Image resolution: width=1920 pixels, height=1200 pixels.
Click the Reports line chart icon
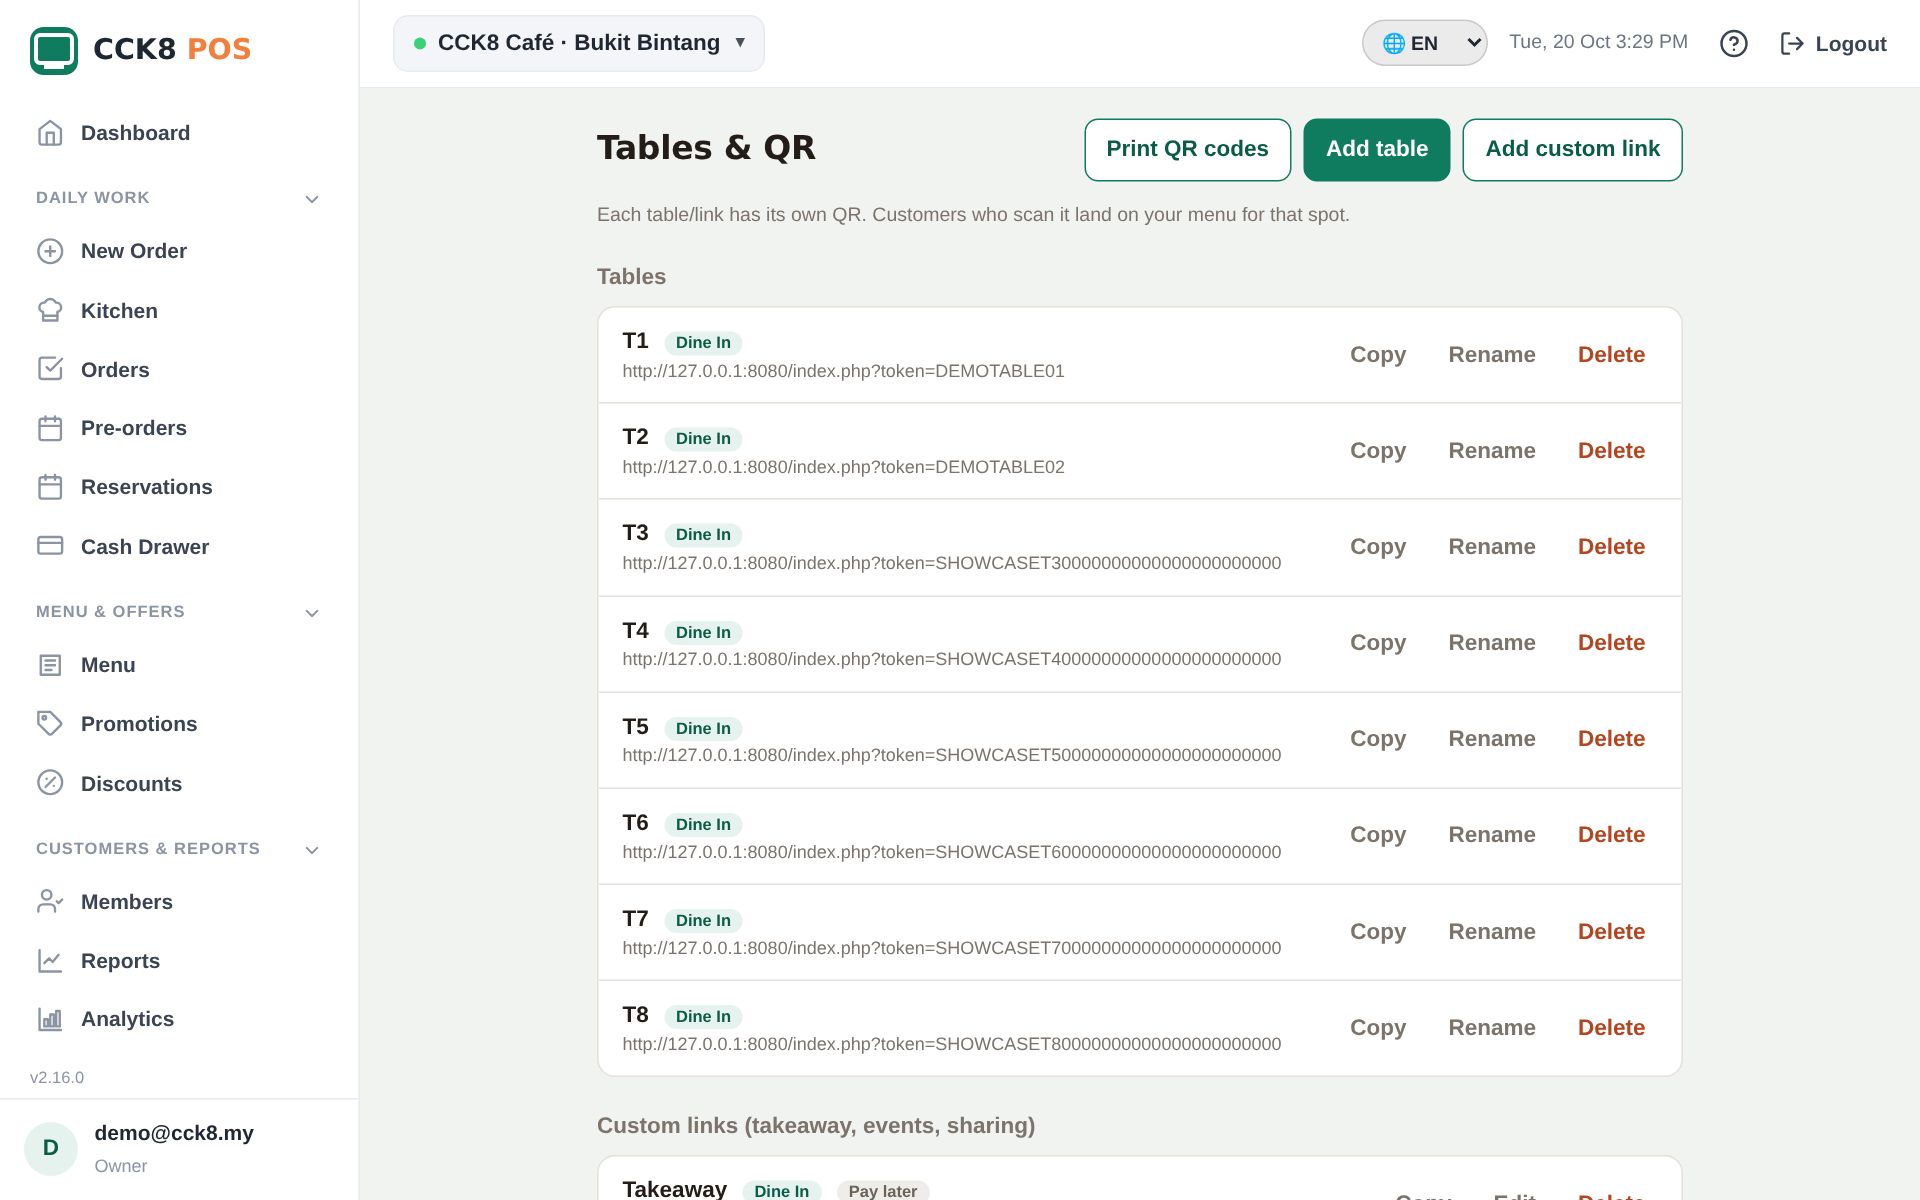click(50, 961)
